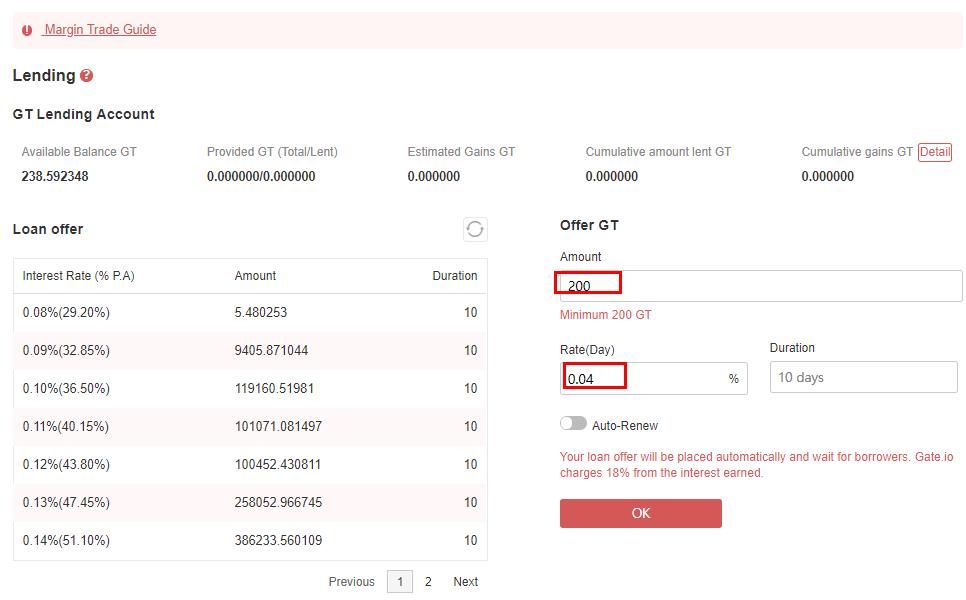Screen dimensions: 966x600
Task: Go to page 2 of loan offers
Action: 428,582
